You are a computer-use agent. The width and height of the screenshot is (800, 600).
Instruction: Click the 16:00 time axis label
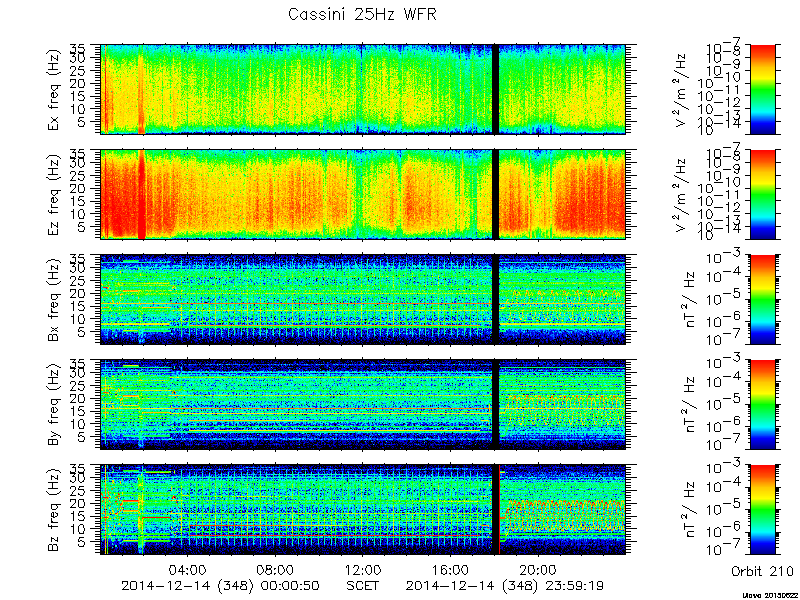click(x=451, y=569)
